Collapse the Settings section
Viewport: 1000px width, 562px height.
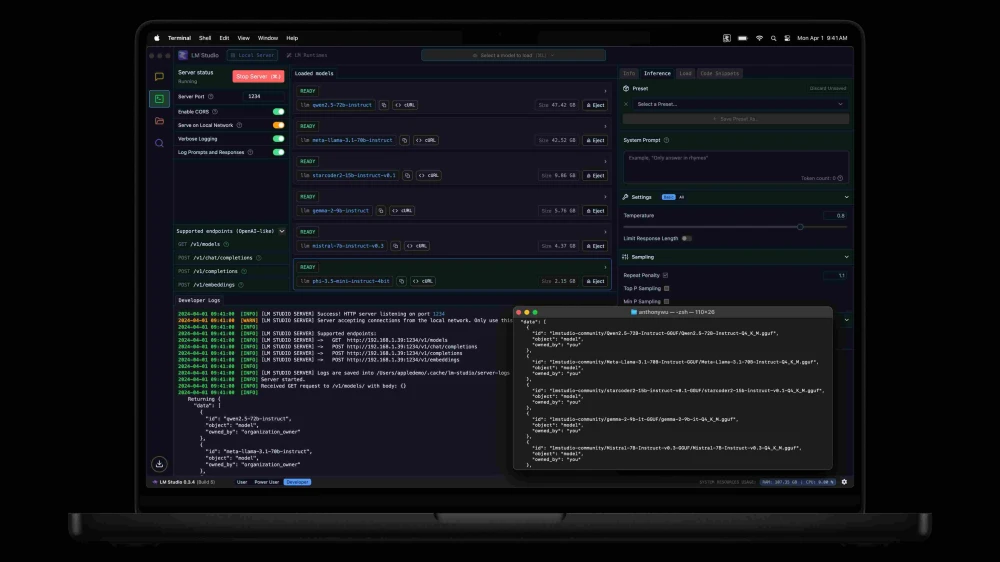click(x=846, y=197)
